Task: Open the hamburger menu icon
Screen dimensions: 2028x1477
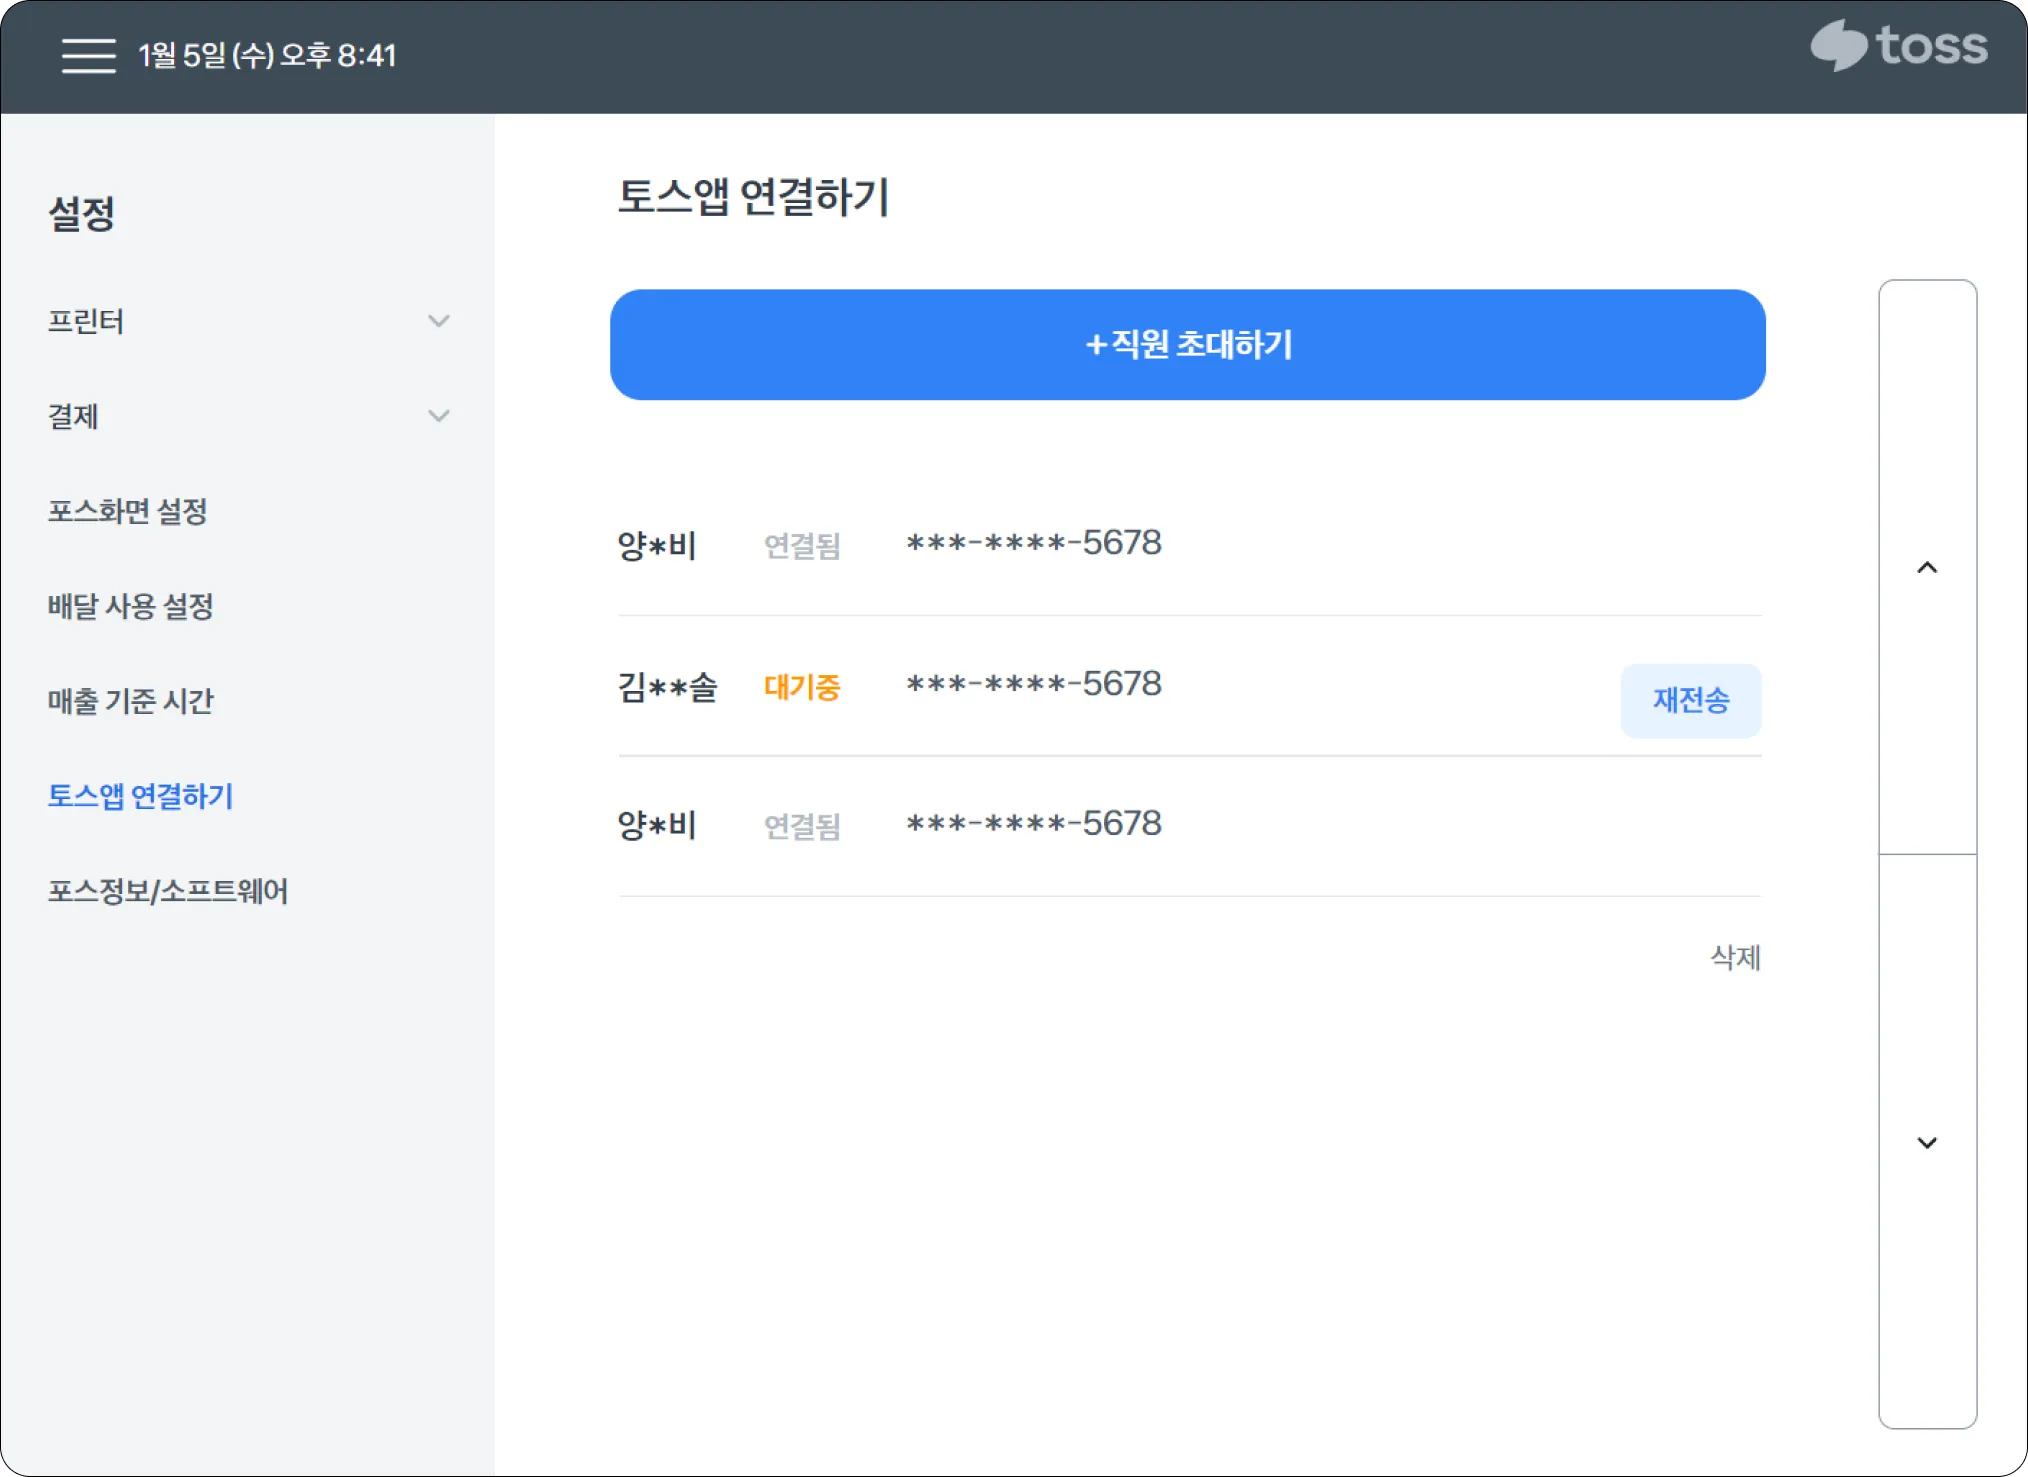Action: (88, 56)
